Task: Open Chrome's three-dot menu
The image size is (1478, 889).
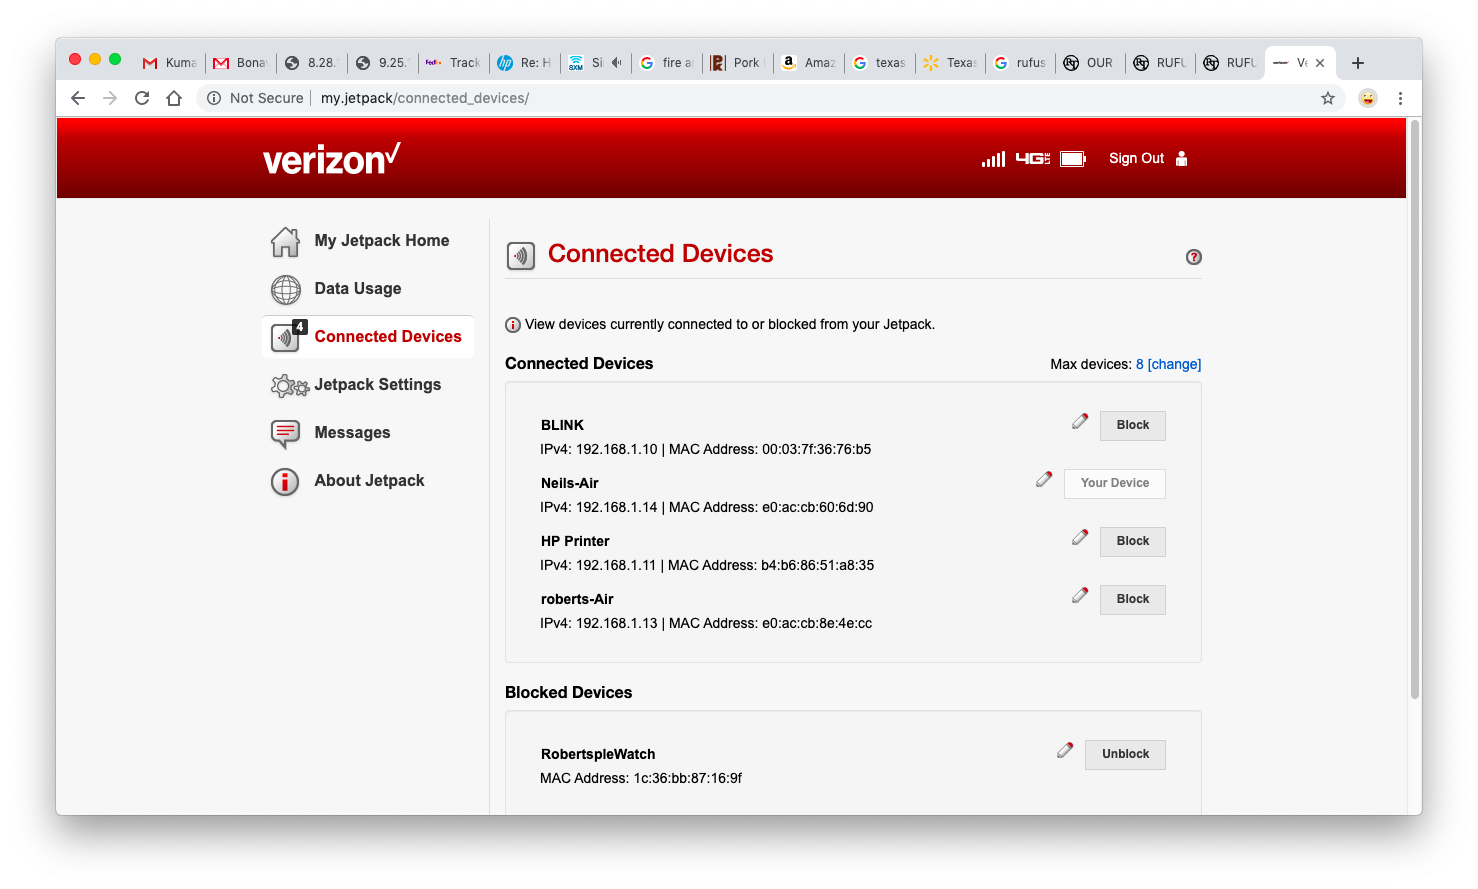Action: (x=1400, y=98)
